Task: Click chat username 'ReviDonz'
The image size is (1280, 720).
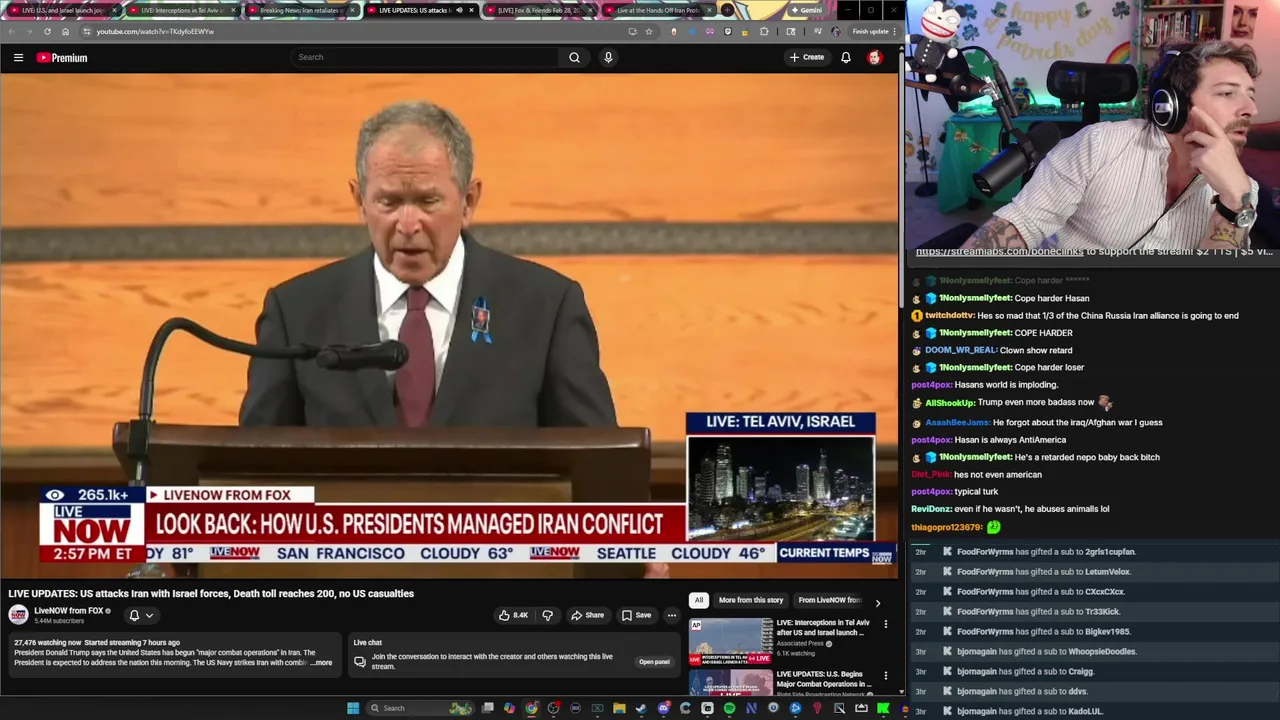Action: 932,509
